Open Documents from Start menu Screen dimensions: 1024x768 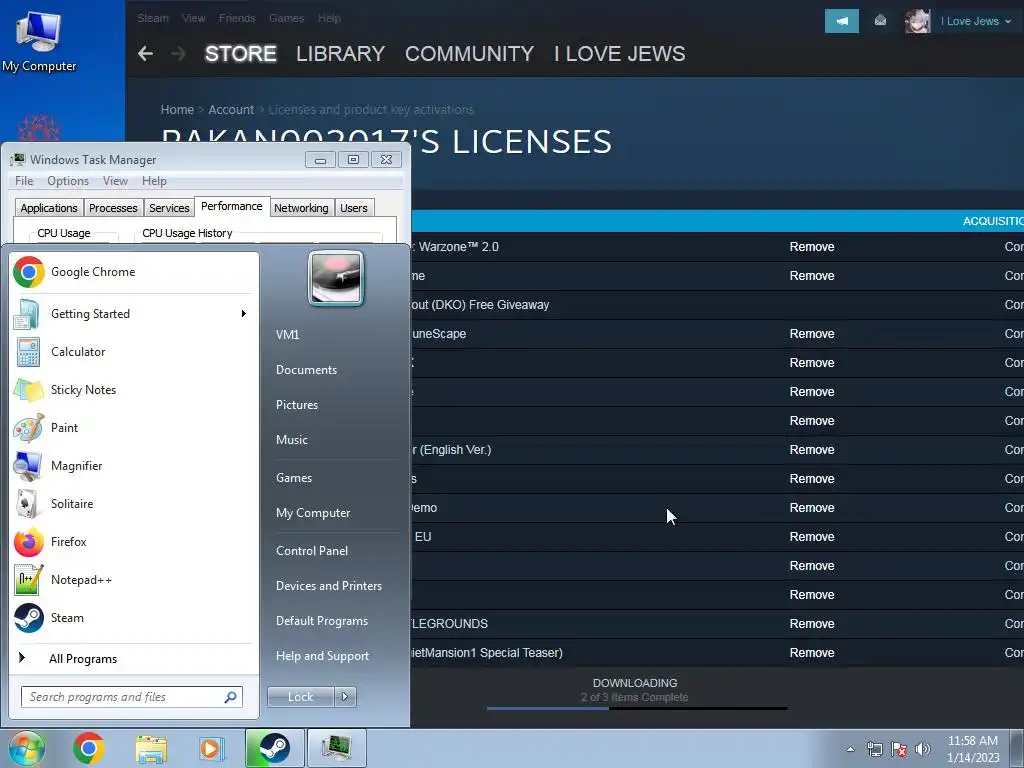(x=306, y=370)
